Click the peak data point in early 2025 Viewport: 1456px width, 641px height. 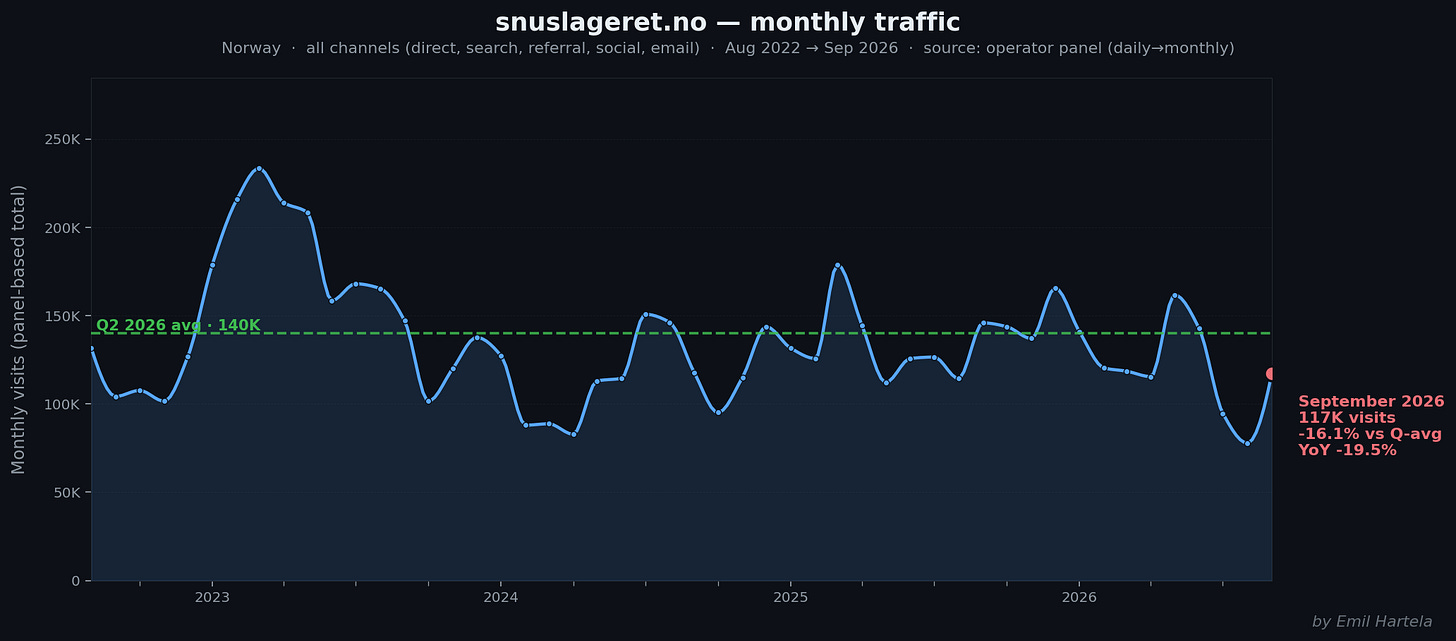pos(837,265)
